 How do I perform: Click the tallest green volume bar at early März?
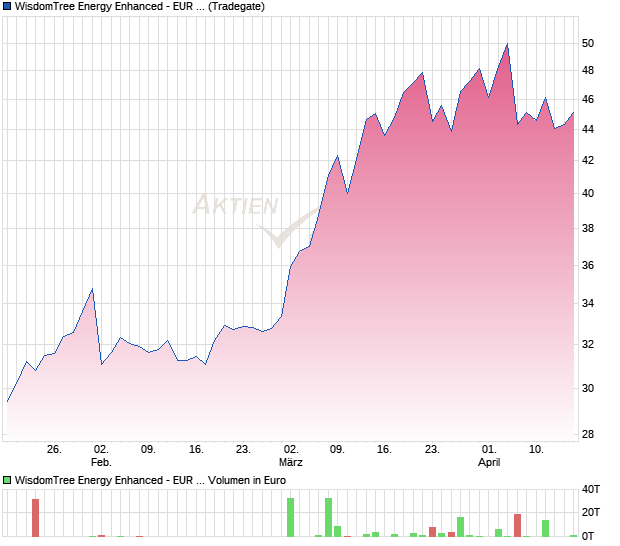tap(291, 517)
